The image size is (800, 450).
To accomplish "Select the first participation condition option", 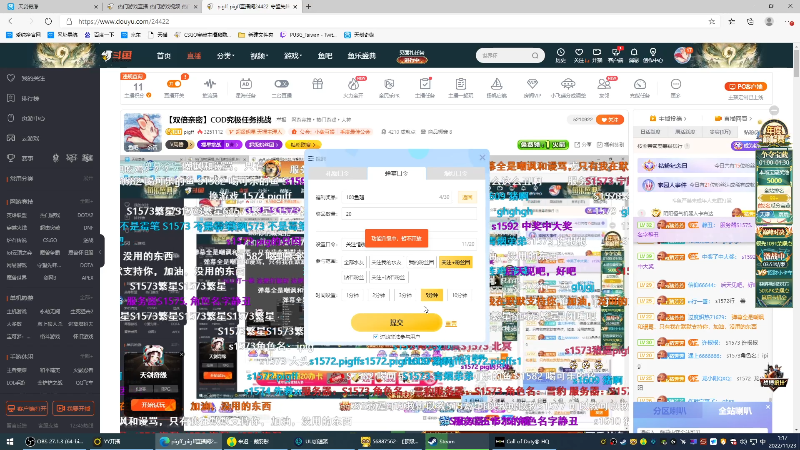I will (x=354, y=262).
